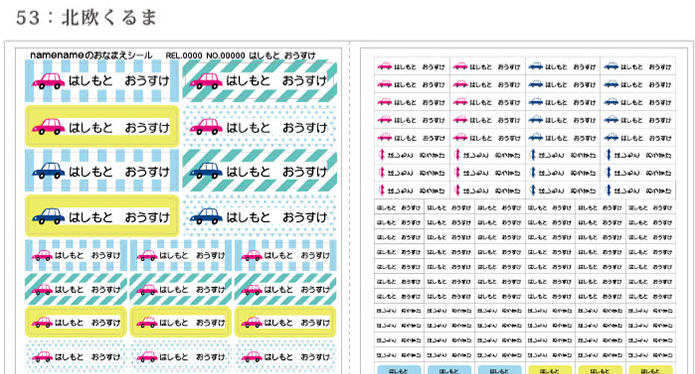
Task: Click the pink car on the blue checkered label
Action: tap(48, 81)
